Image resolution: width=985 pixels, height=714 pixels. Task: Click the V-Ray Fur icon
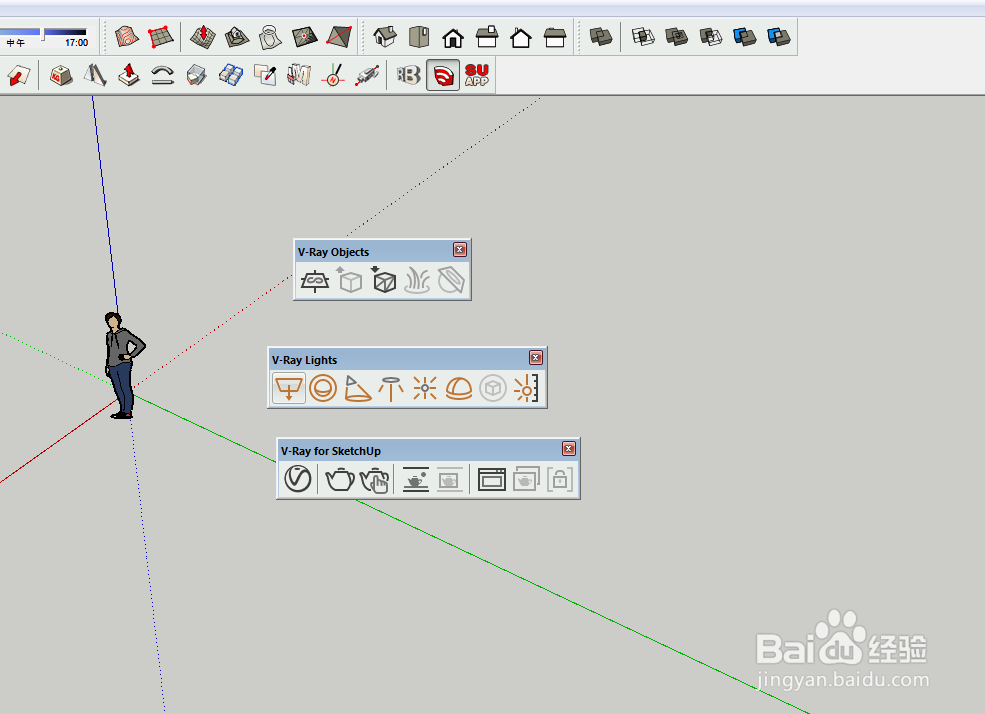point(417,281)
